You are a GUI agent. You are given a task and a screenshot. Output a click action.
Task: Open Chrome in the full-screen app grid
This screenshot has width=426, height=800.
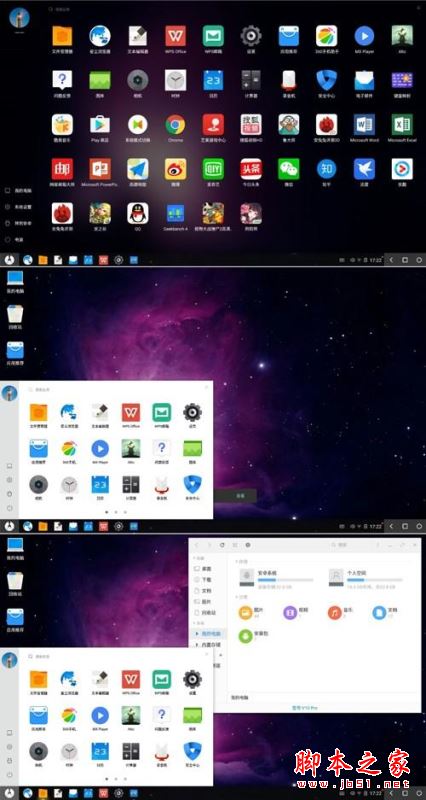[175, 124]
